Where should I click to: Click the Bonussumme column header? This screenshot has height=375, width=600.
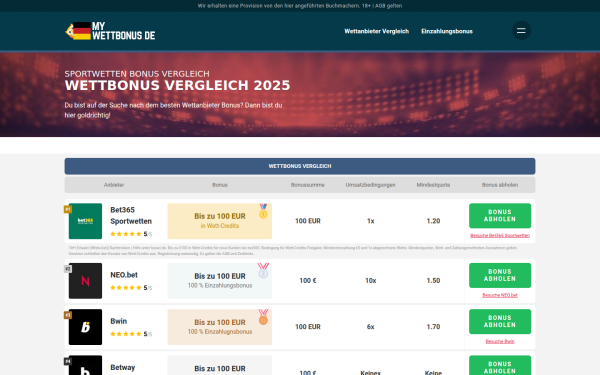pyautogui.click(x=308, y=185)
